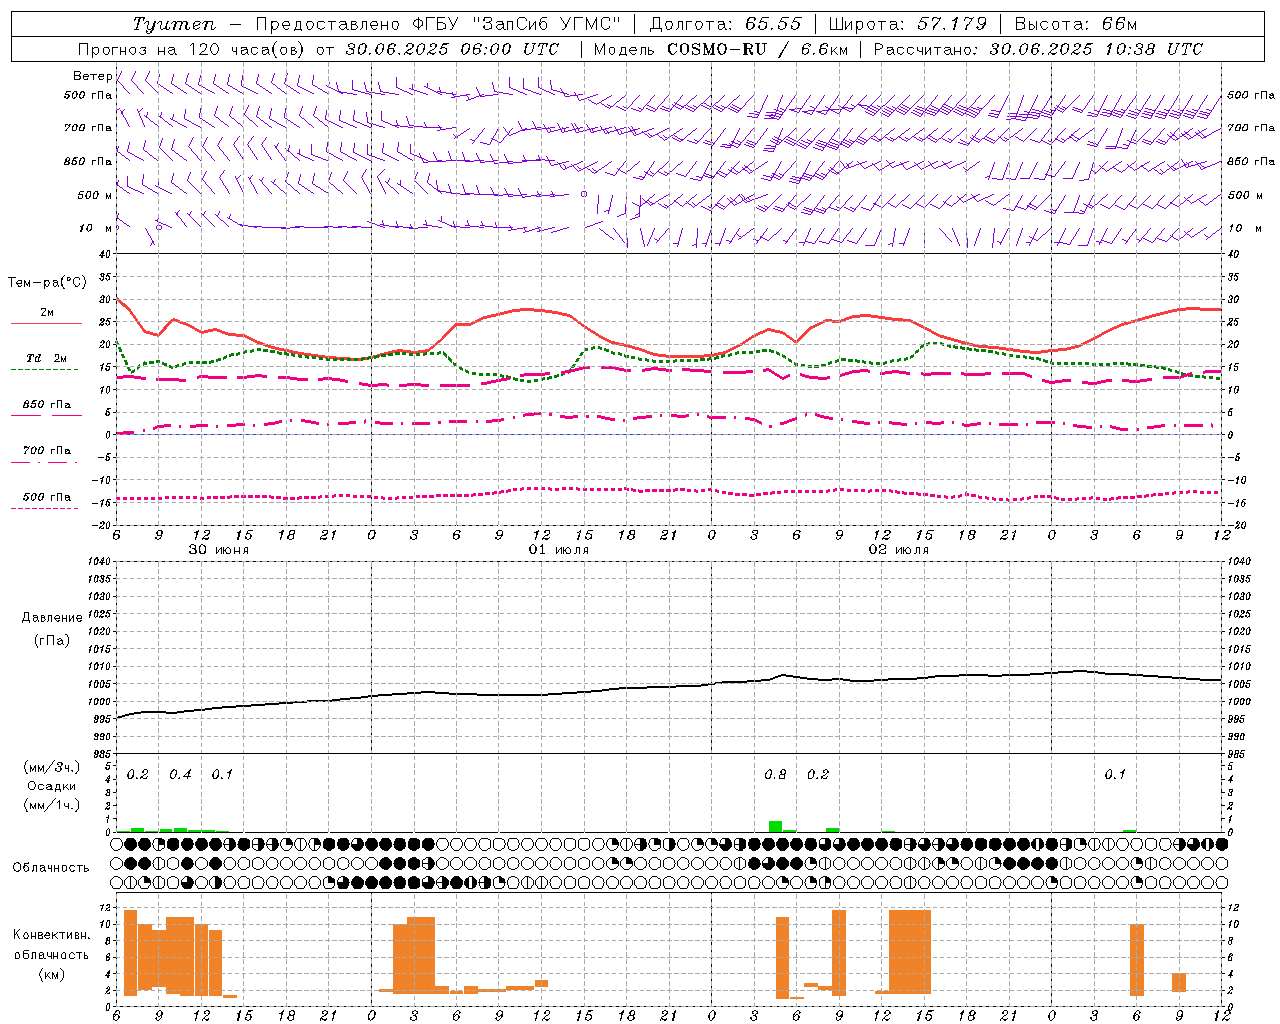Click the "Облачность" cloud cover label

pyautogui.click(x=51, y=868)
